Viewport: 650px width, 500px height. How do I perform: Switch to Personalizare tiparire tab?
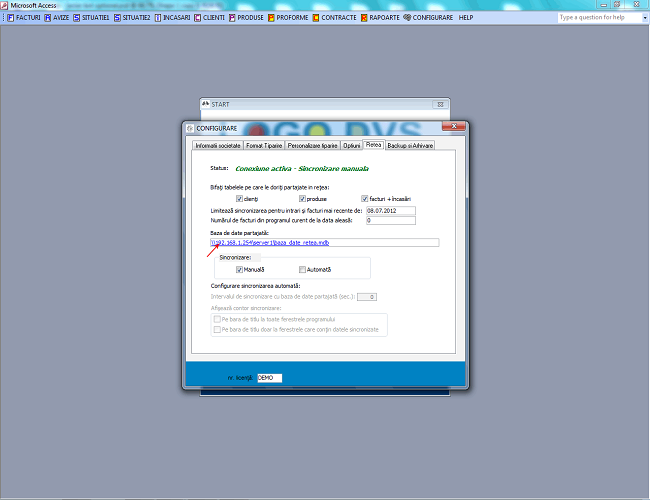pyautogui.click(x=313, y=146)
